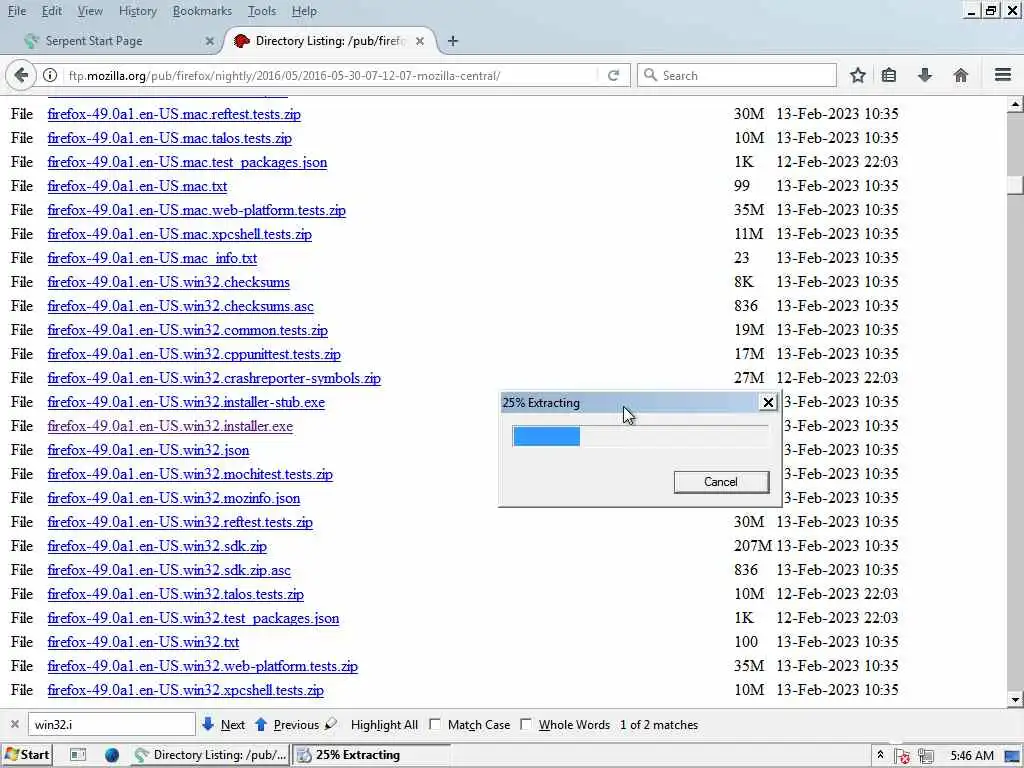
Task: Download win32.installer-stub.exe link
Action: click(x=186, y=402)
